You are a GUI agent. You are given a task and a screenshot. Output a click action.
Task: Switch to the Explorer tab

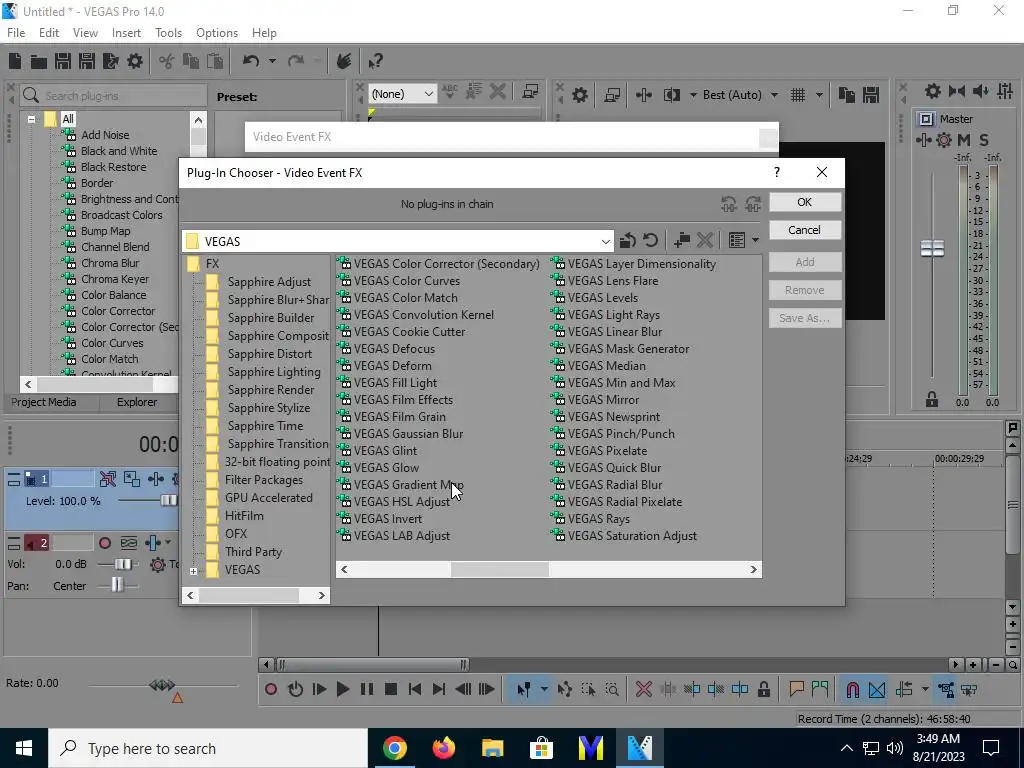[x=137, y=402]
